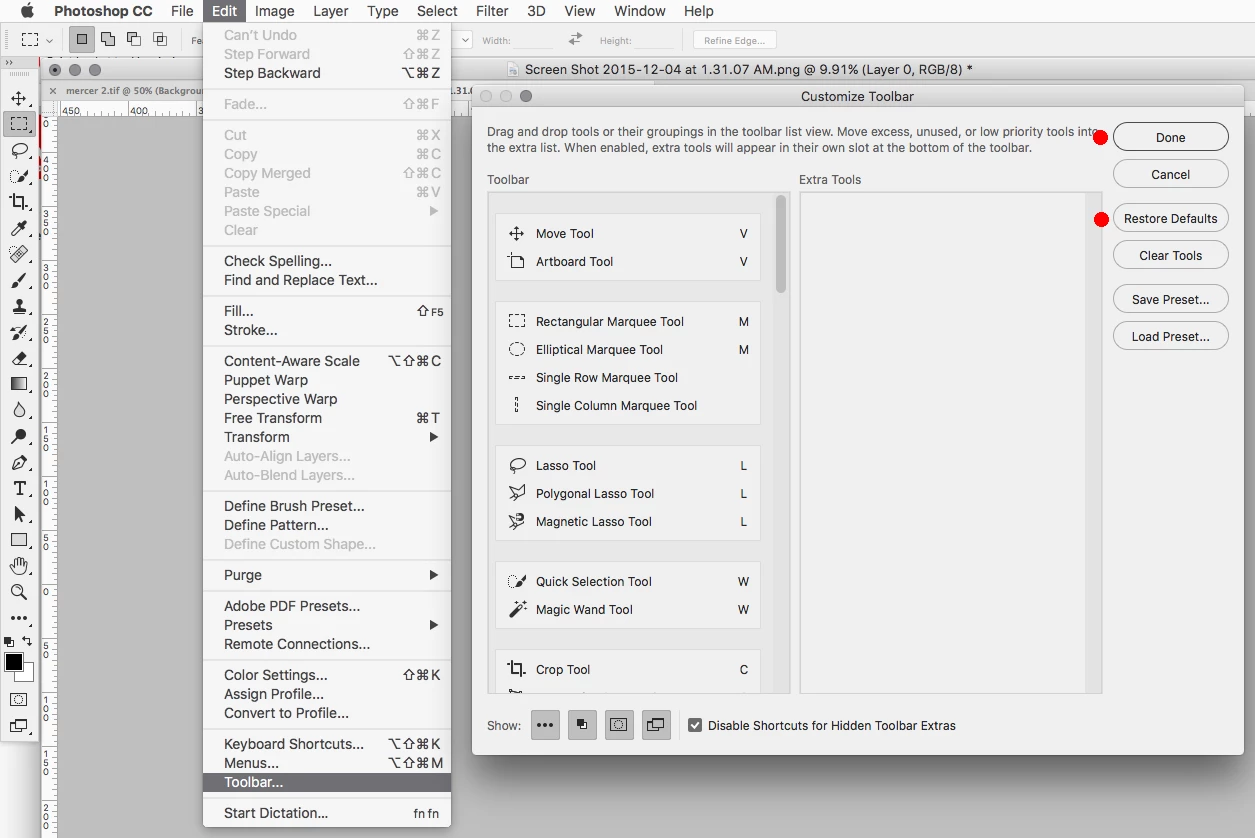Click the Done button
Screen dimensions: 1255x838
point(1170,137)
